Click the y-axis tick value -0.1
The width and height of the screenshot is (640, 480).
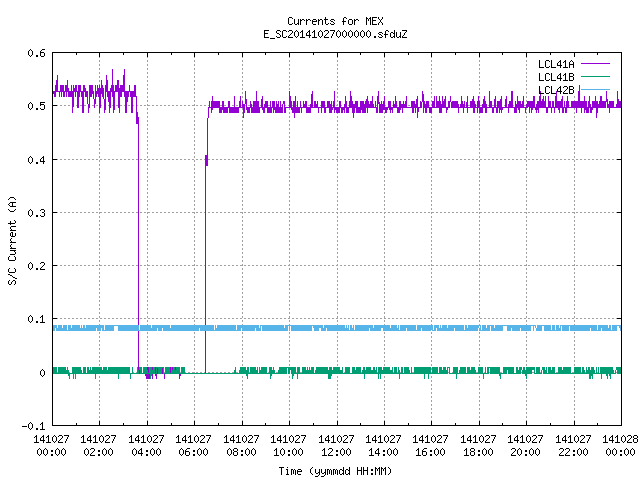[33, 426]
